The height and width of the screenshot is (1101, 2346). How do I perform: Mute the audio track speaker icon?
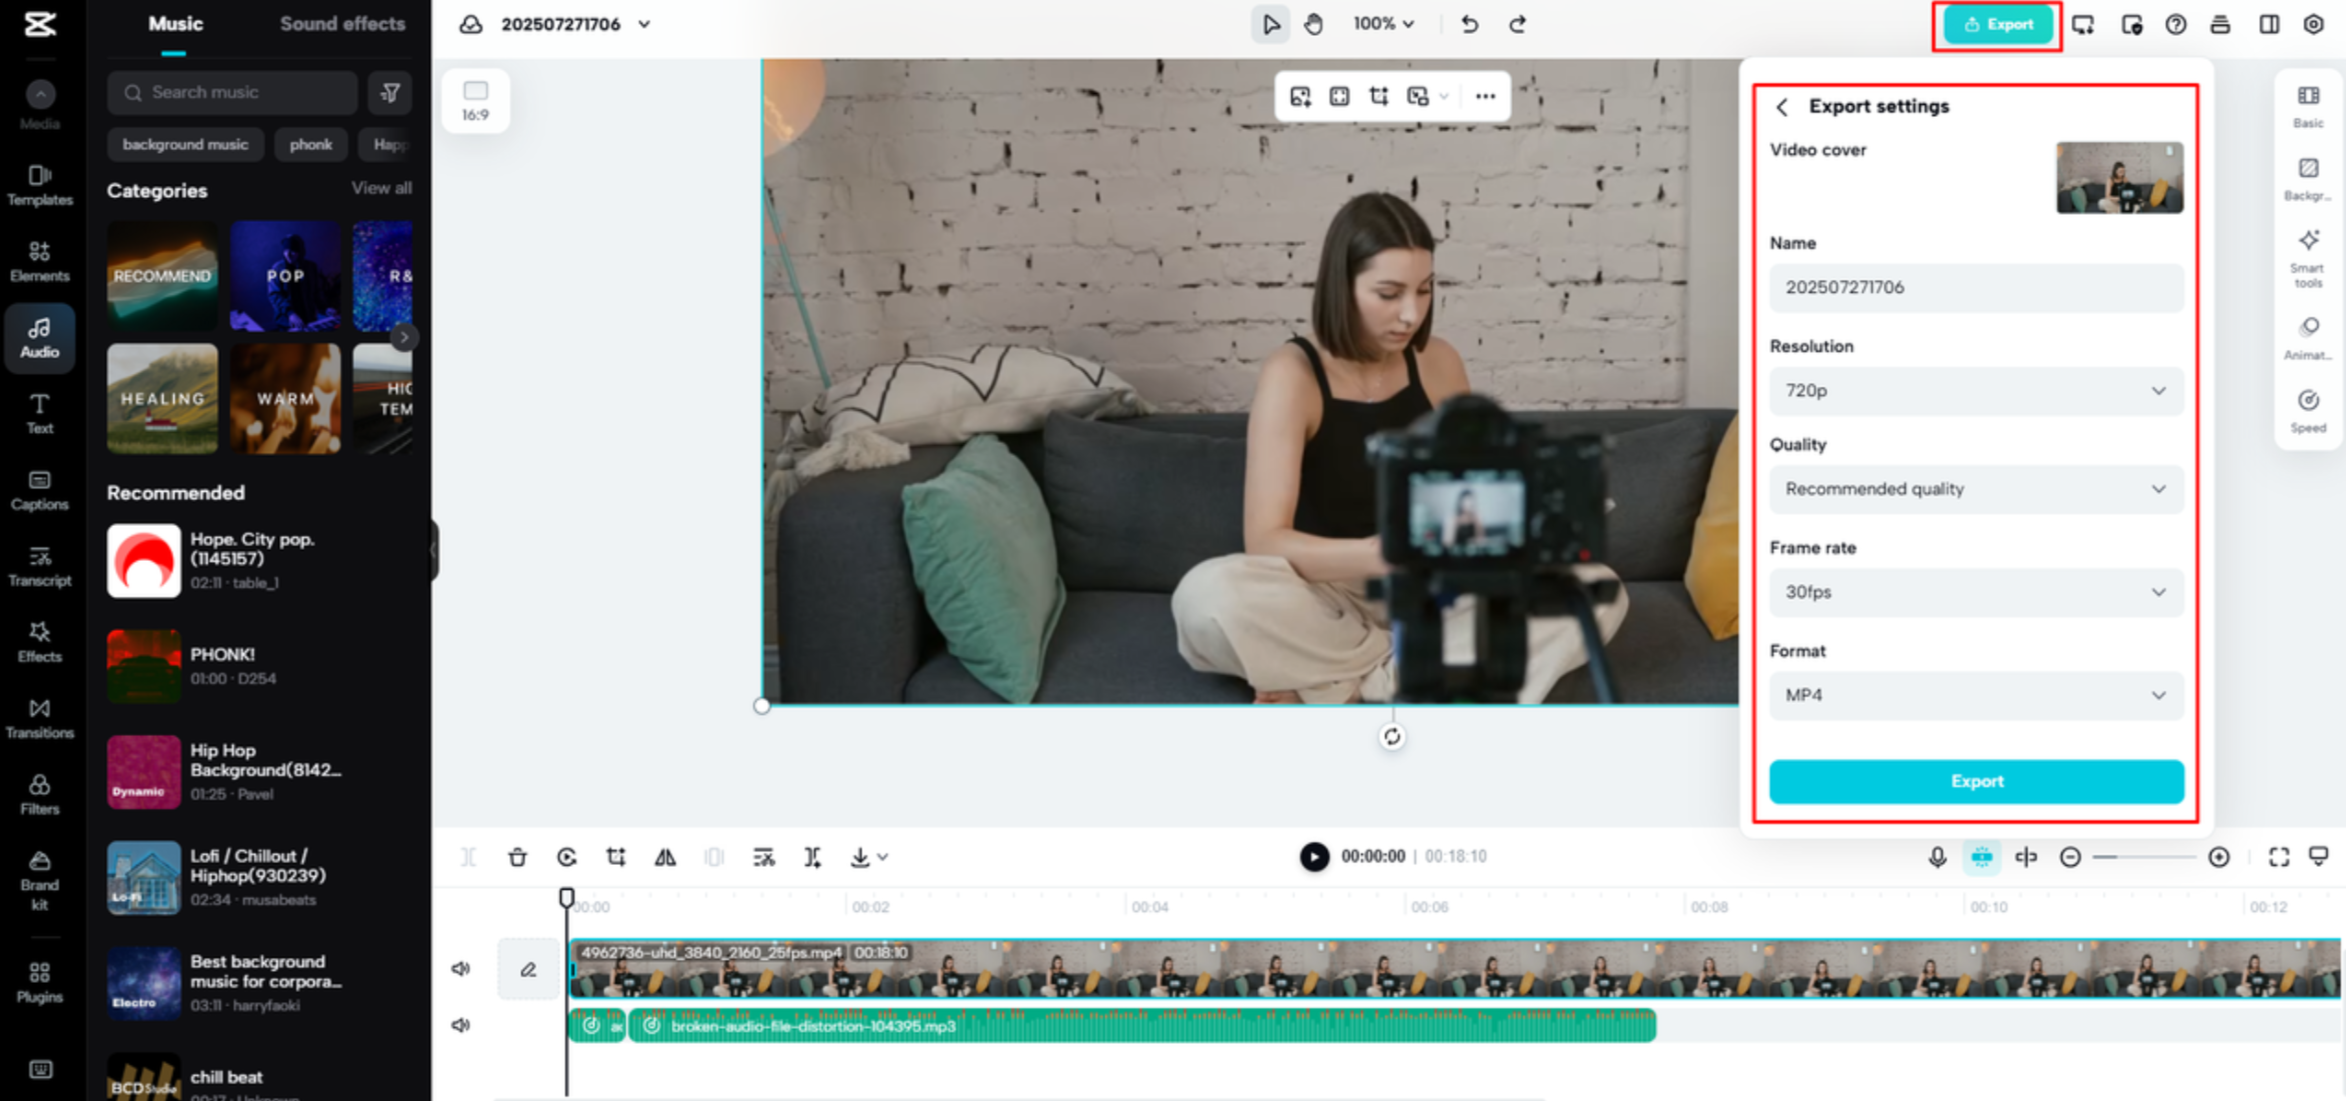pos(461,1025)
